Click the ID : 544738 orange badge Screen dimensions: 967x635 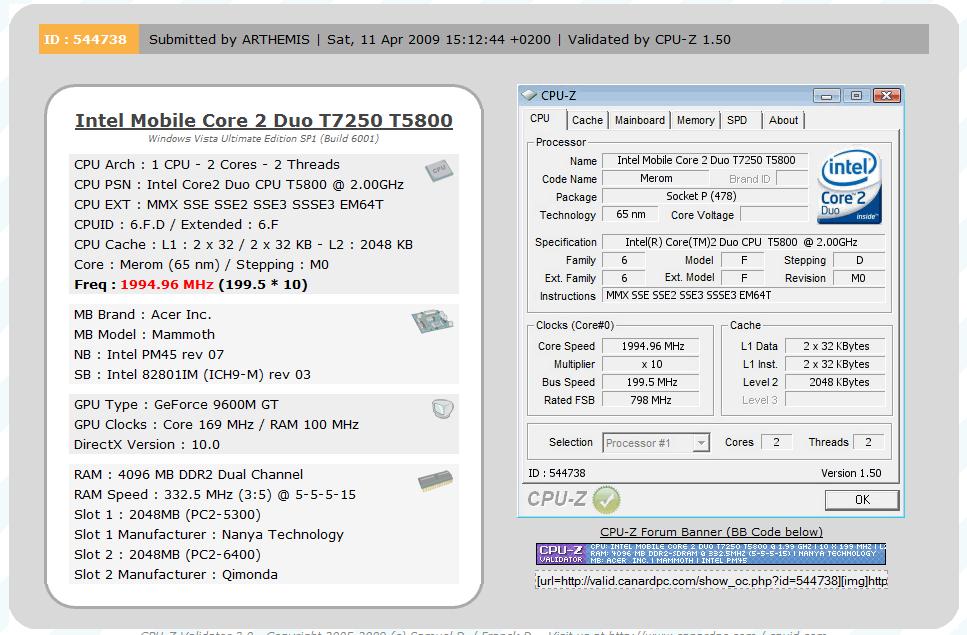[89, 39]
